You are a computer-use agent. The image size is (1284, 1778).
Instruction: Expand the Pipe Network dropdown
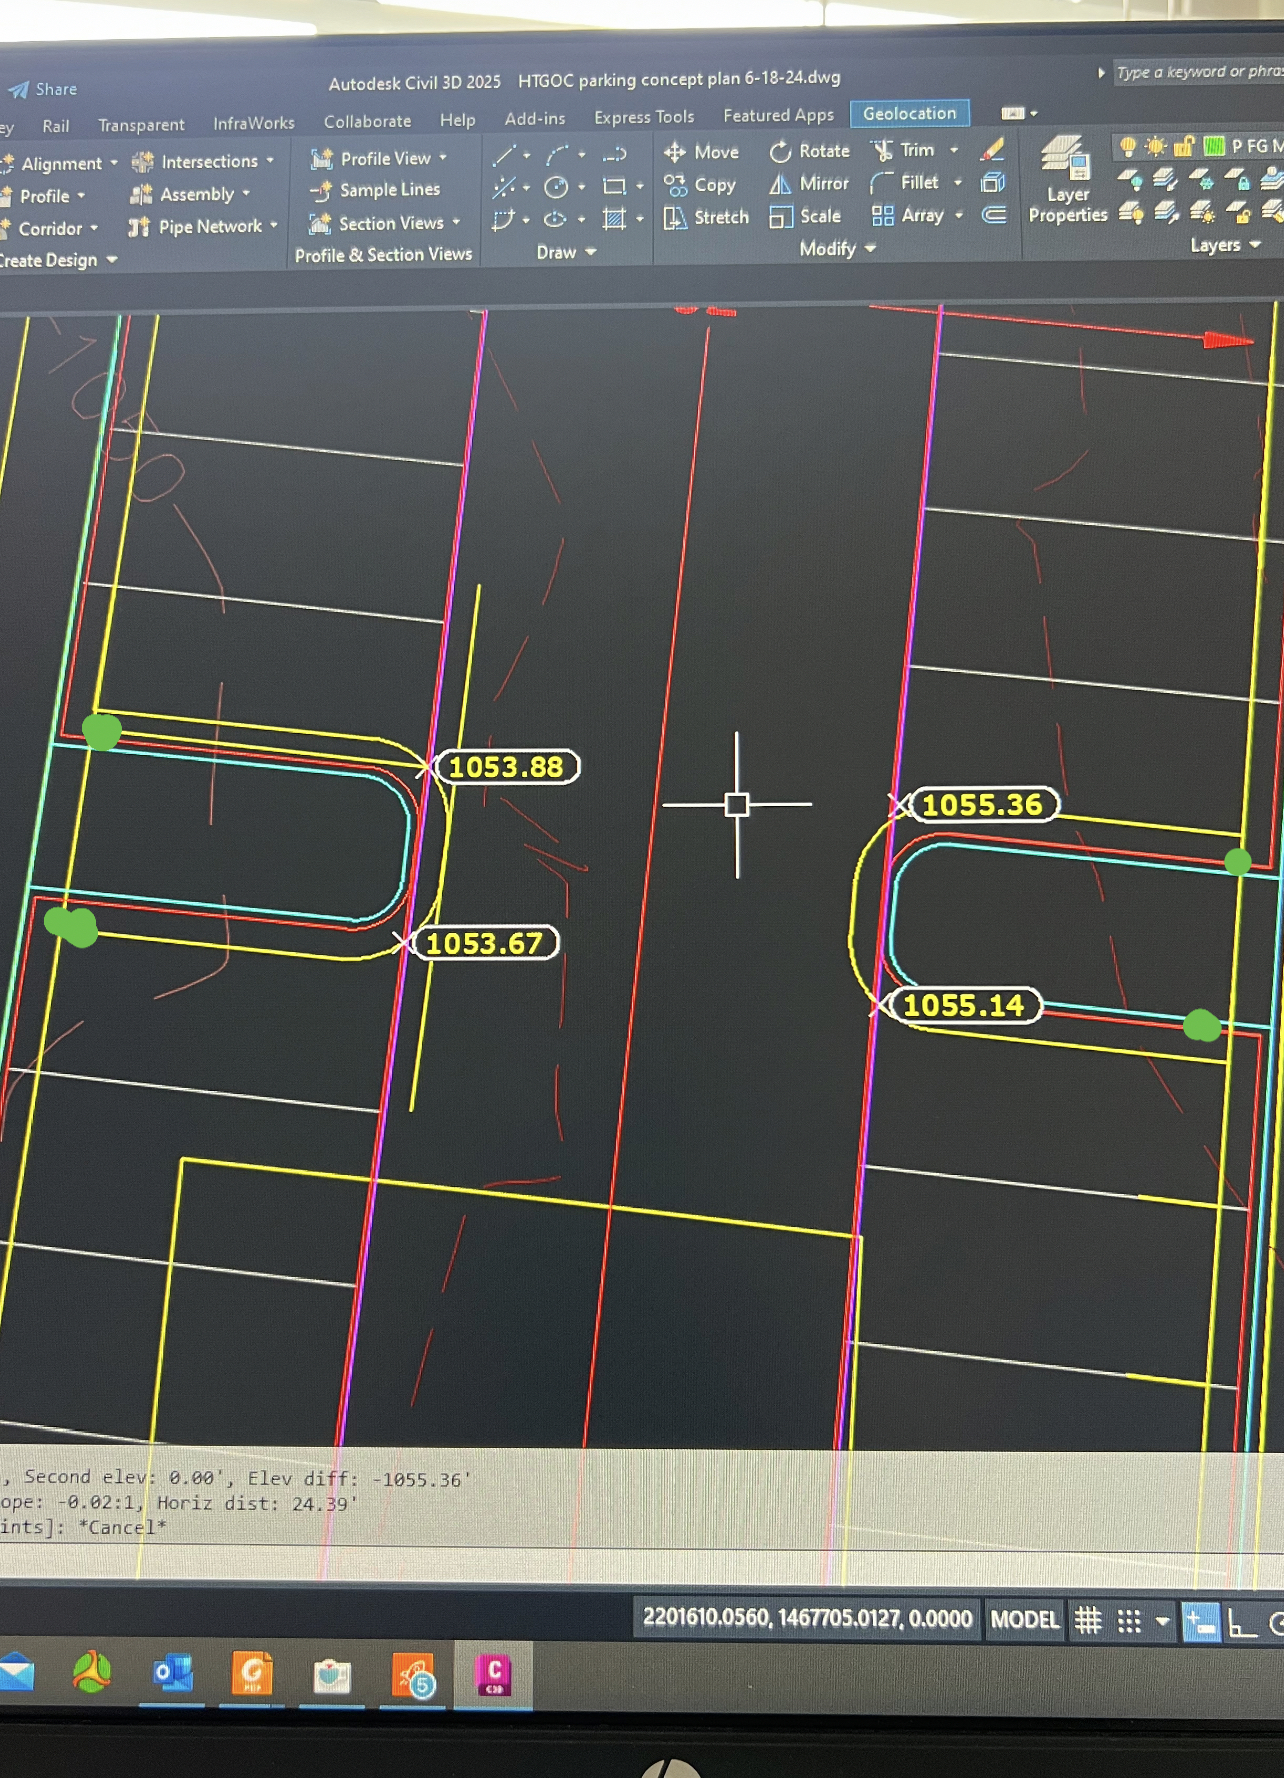click(273, 226)
